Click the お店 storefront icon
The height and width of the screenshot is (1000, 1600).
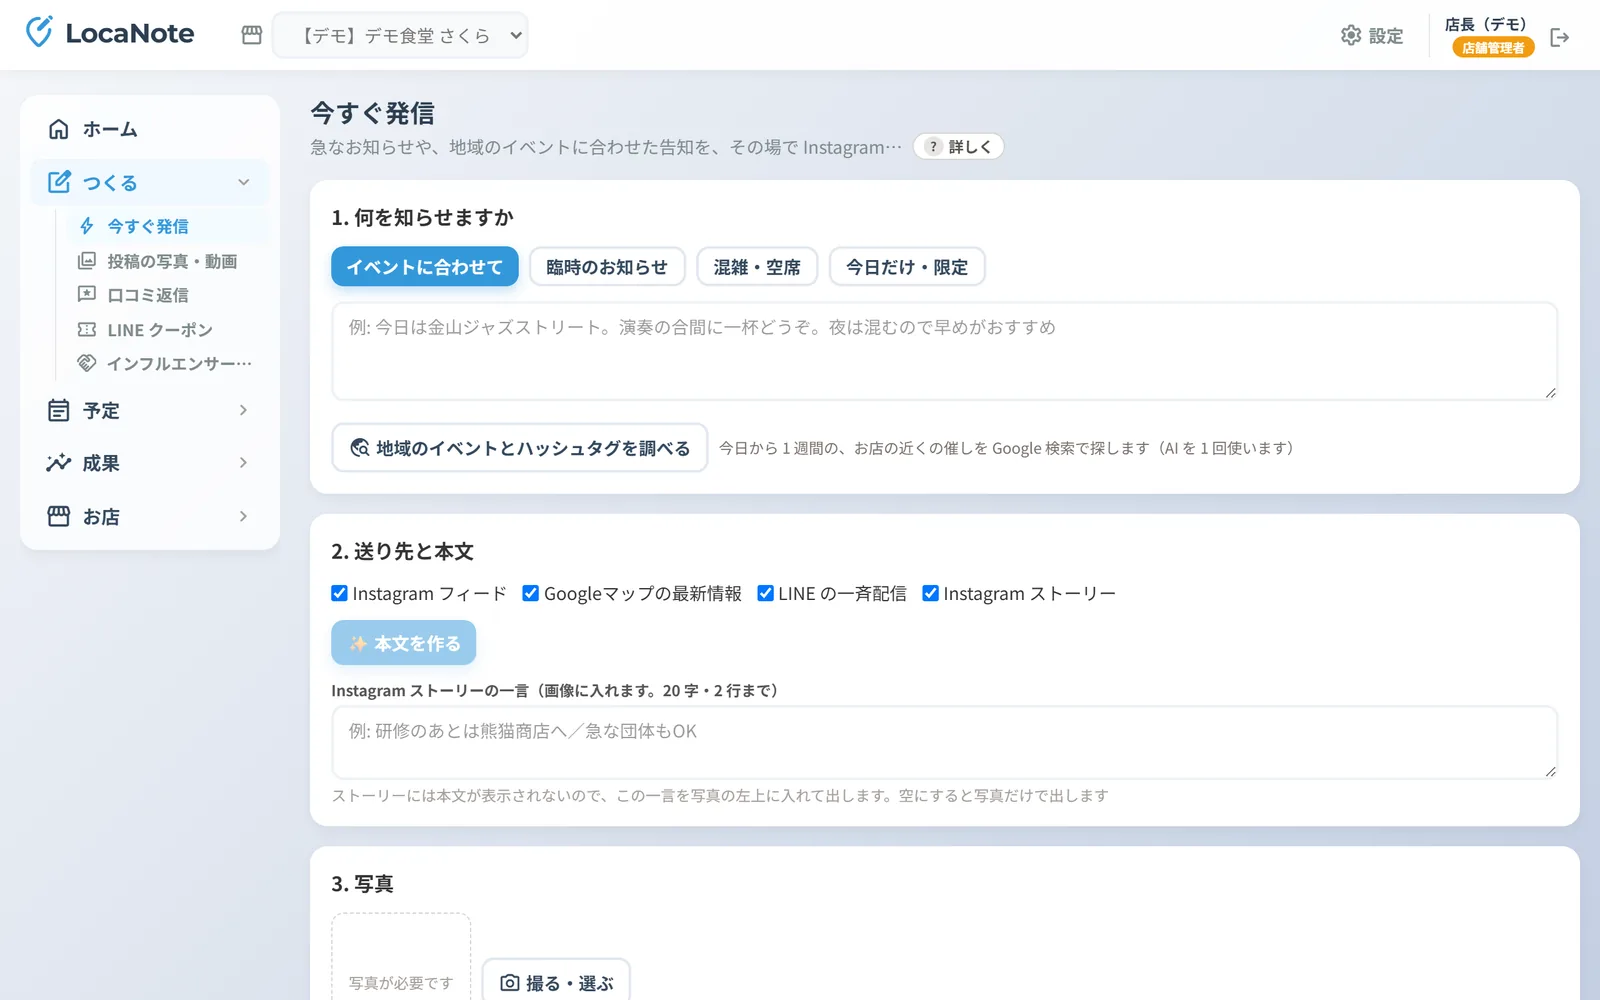coord(59,516)
